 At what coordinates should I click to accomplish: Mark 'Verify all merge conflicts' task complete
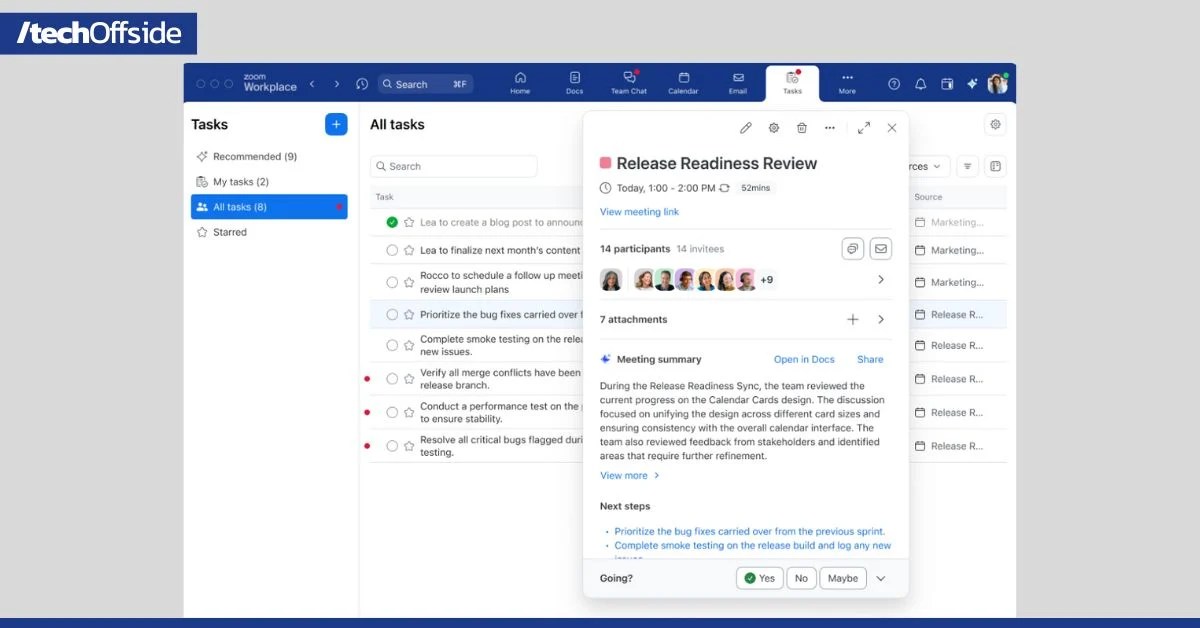point(392,379)
